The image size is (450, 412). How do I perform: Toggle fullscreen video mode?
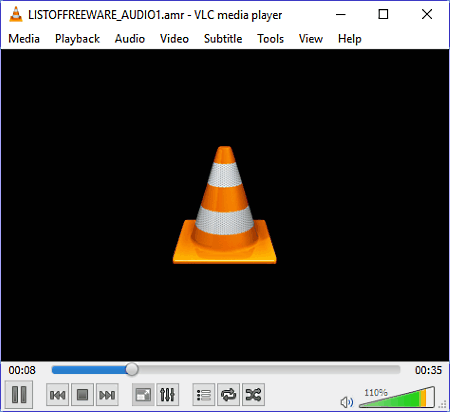[x=143, y=395]
